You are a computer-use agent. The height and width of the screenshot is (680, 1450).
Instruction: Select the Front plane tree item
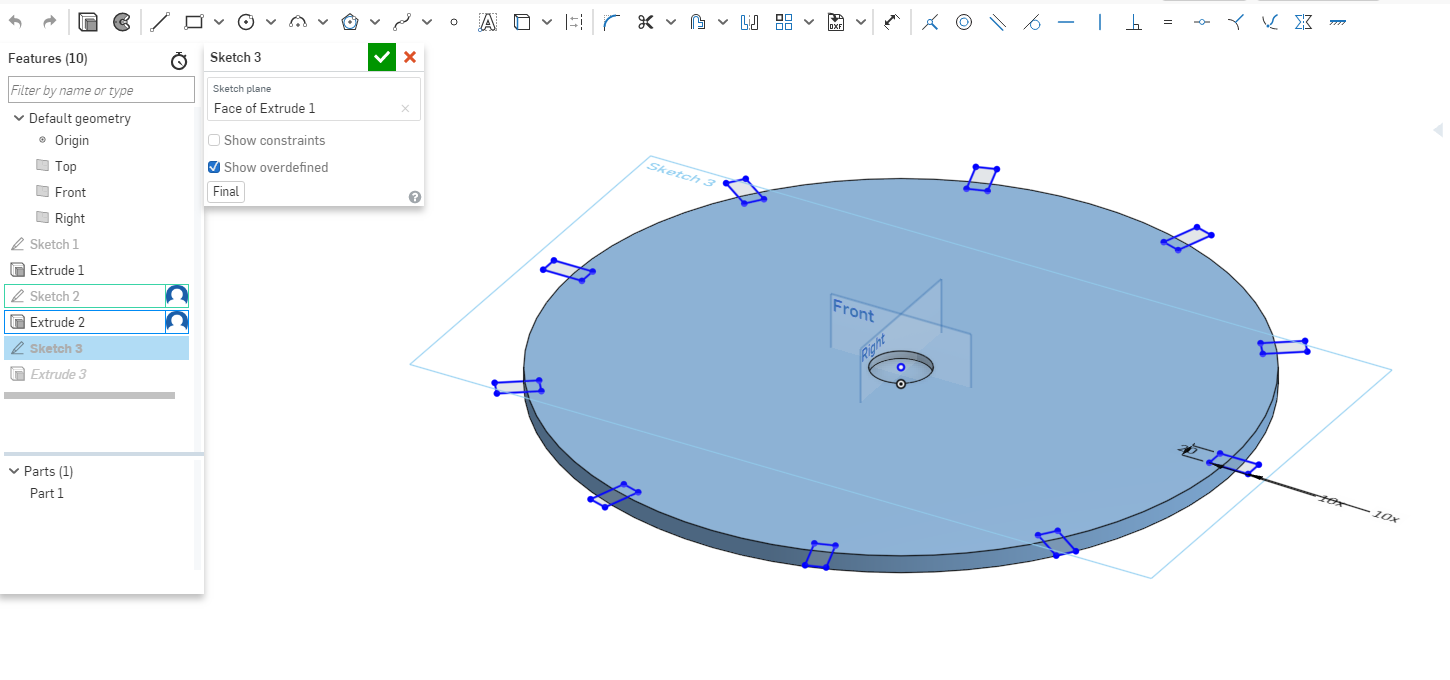[x=70, y=192]
